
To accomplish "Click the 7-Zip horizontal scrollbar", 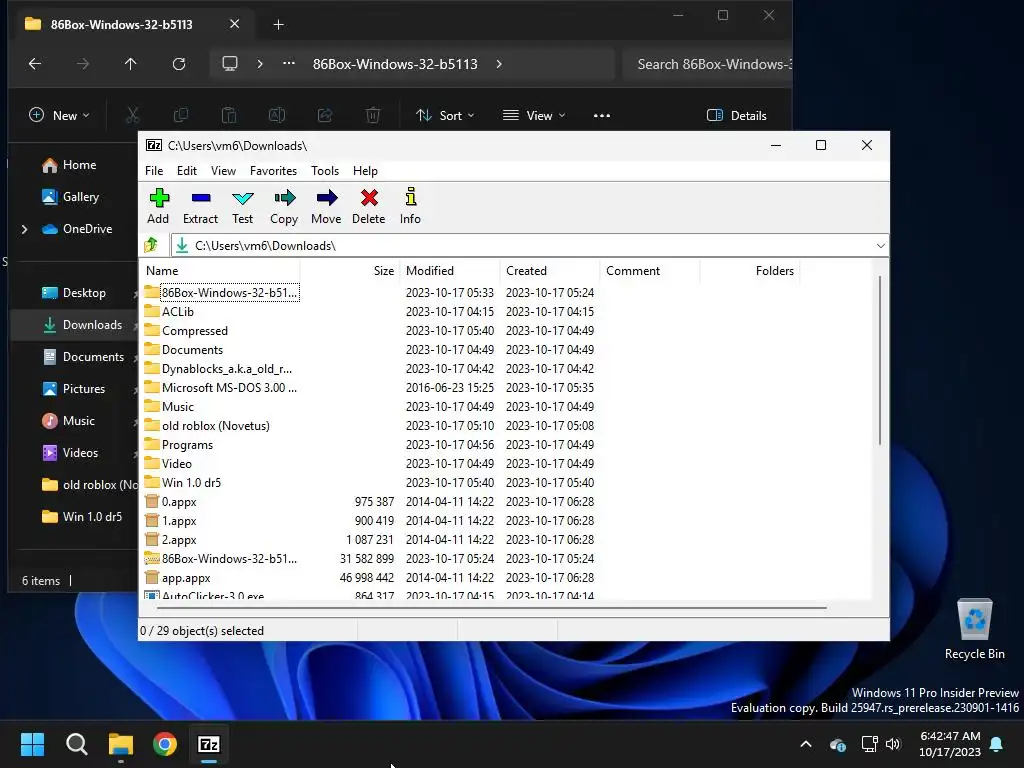I will [491, 607].
